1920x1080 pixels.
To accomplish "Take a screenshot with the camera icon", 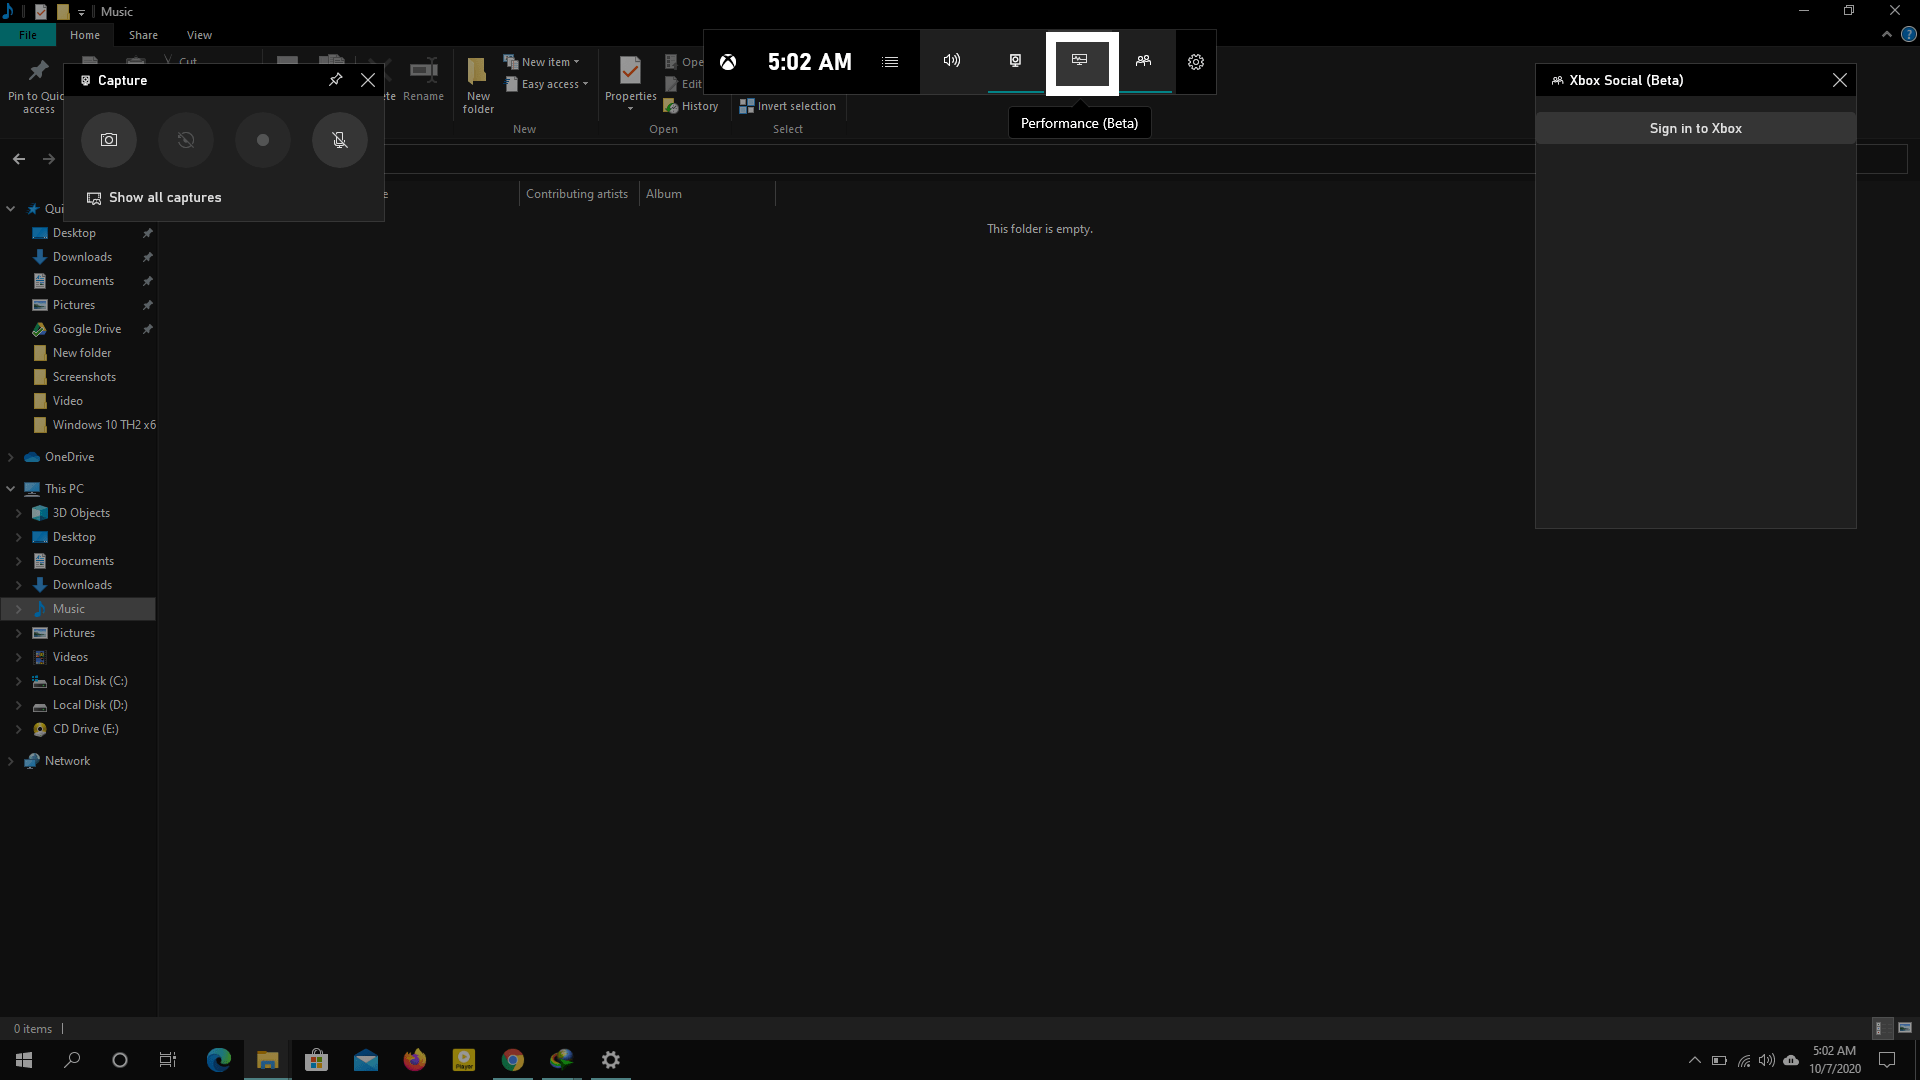I will click(x=108, y=140).
